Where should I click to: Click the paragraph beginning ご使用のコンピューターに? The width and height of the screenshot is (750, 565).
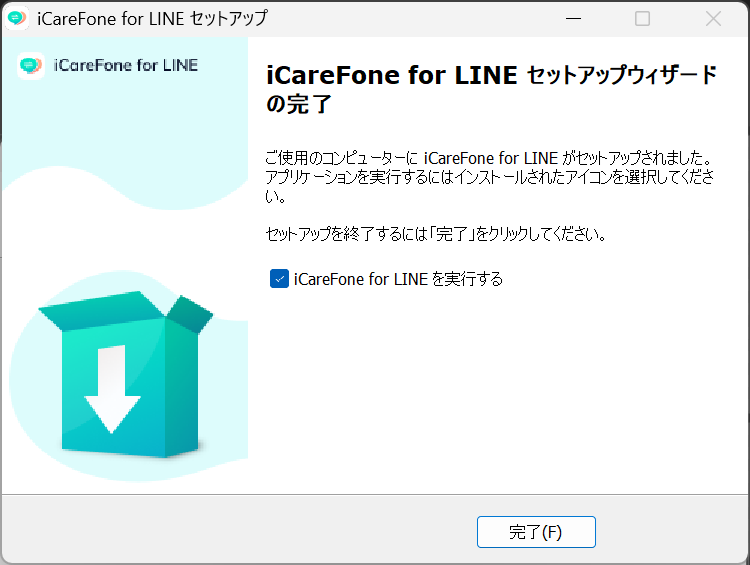[490, 177]
